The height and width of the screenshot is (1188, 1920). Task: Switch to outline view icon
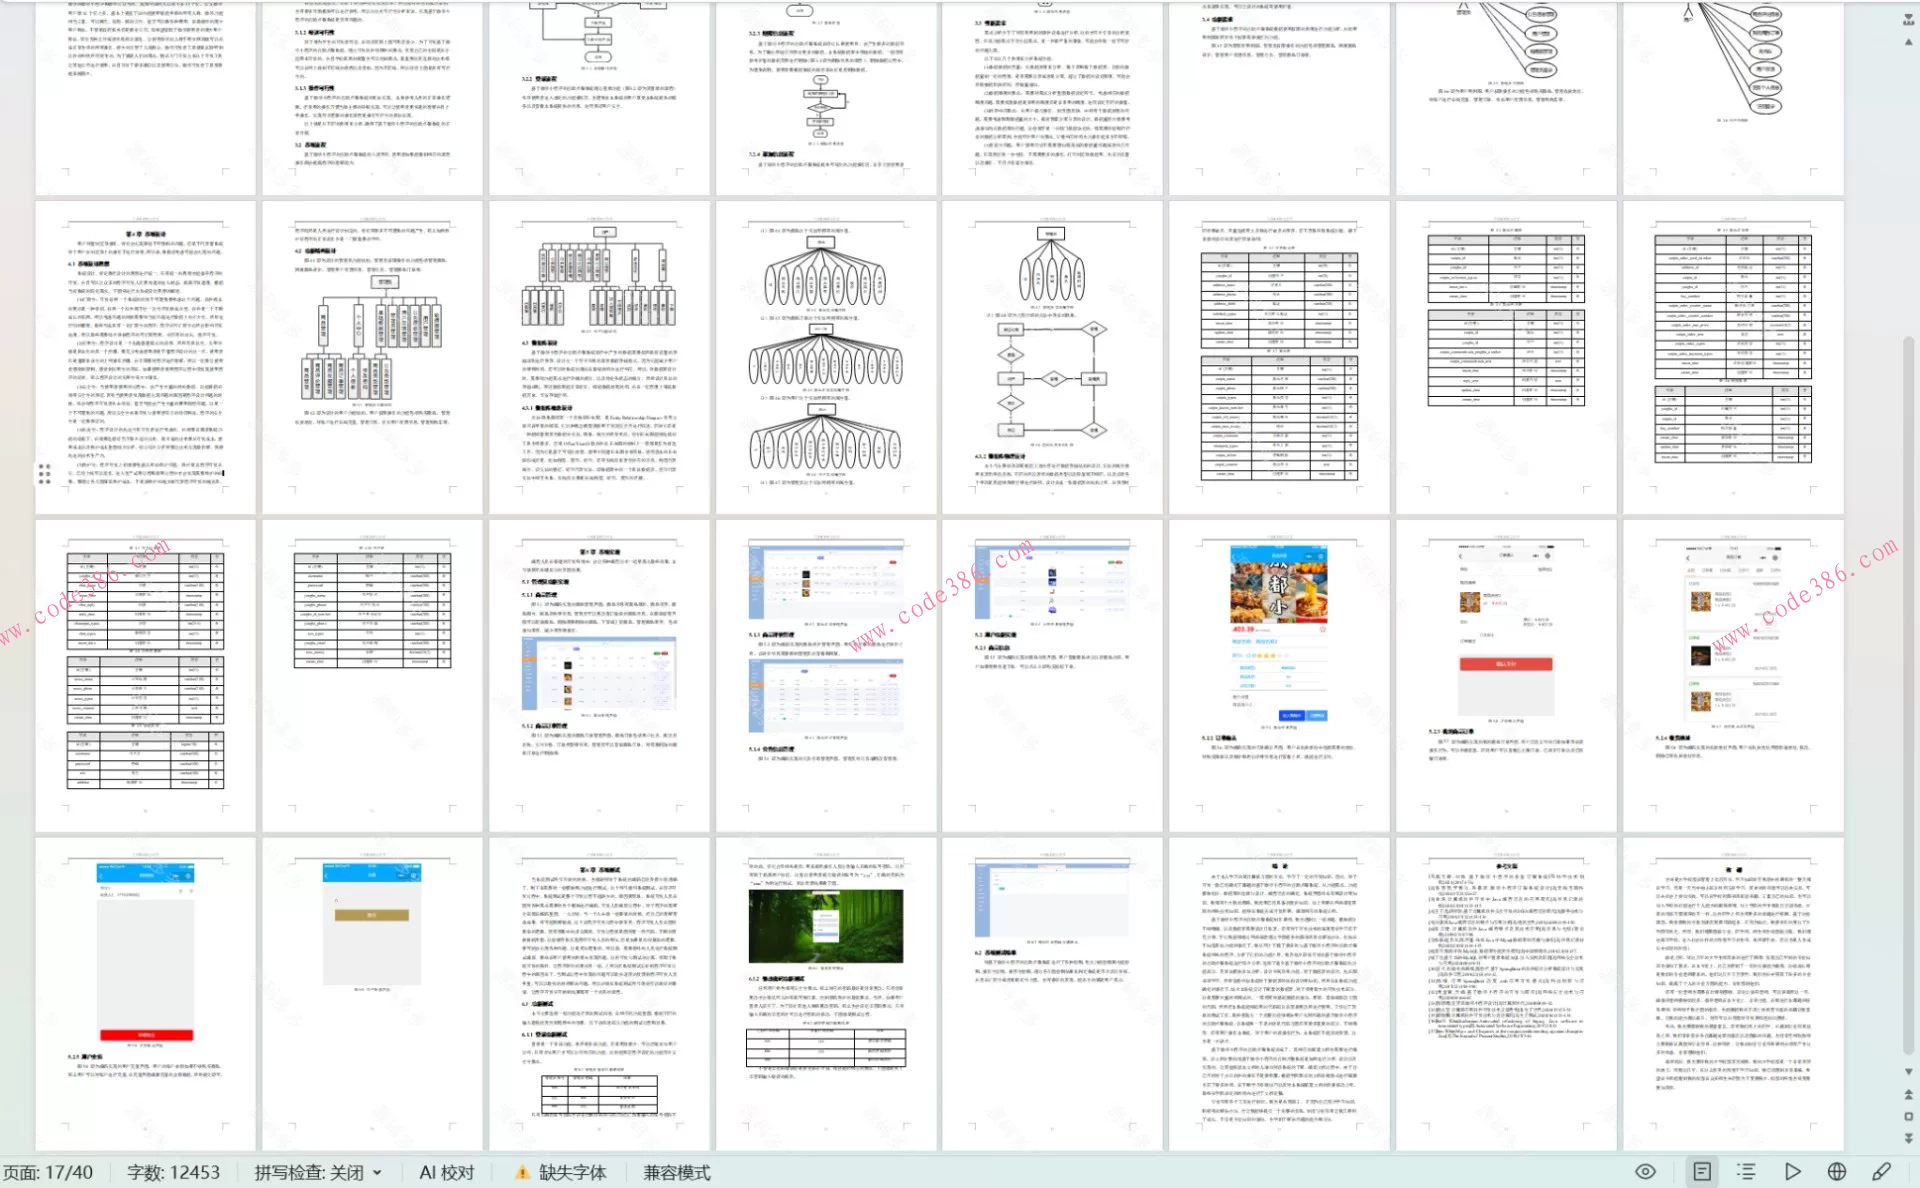[x=1746, y=1172]
